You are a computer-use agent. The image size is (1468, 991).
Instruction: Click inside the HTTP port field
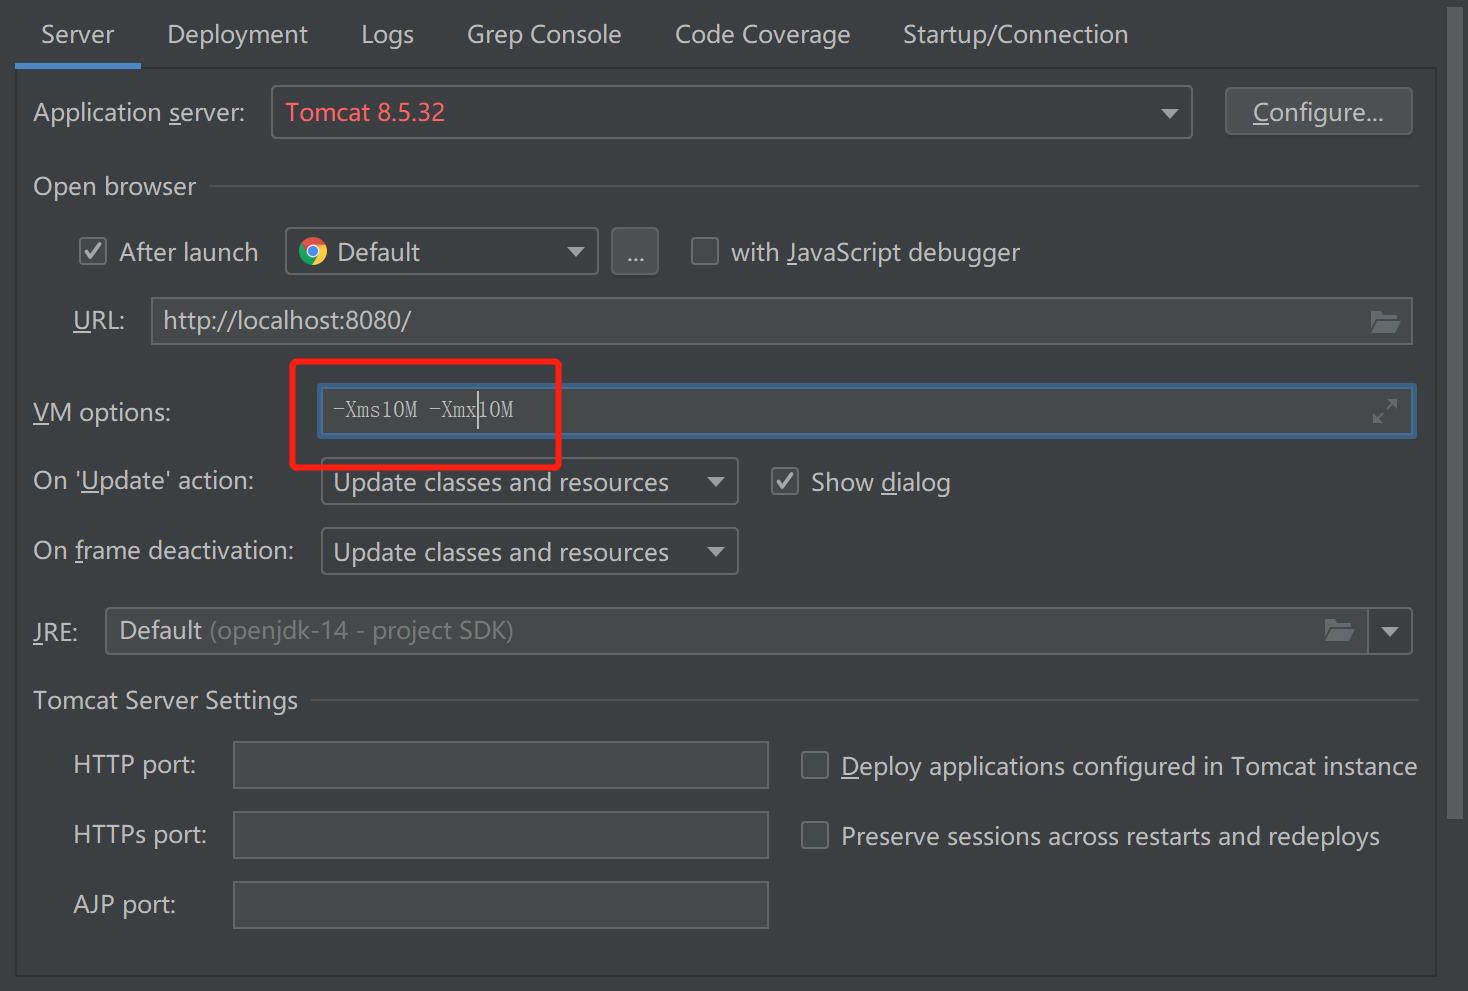click(500, 765)
